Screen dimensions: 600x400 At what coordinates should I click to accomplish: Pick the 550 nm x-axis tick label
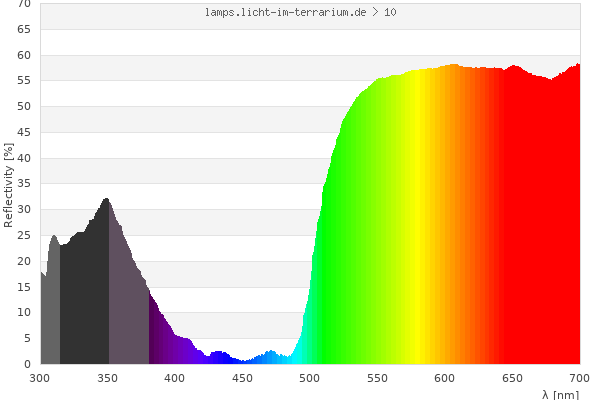point(377,377)
